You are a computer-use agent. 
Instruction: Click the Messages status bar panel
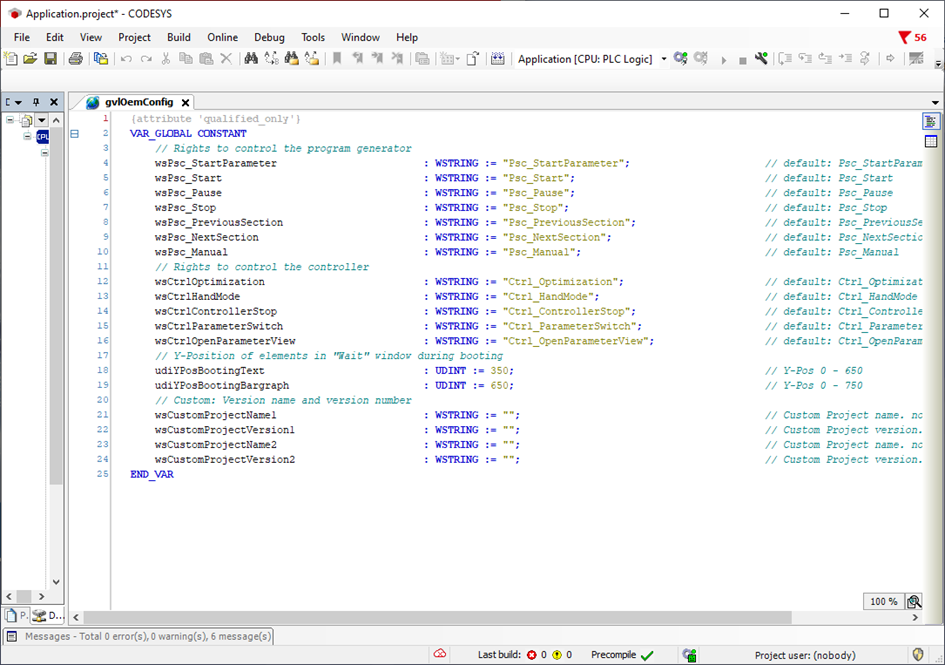pos(138,636)
